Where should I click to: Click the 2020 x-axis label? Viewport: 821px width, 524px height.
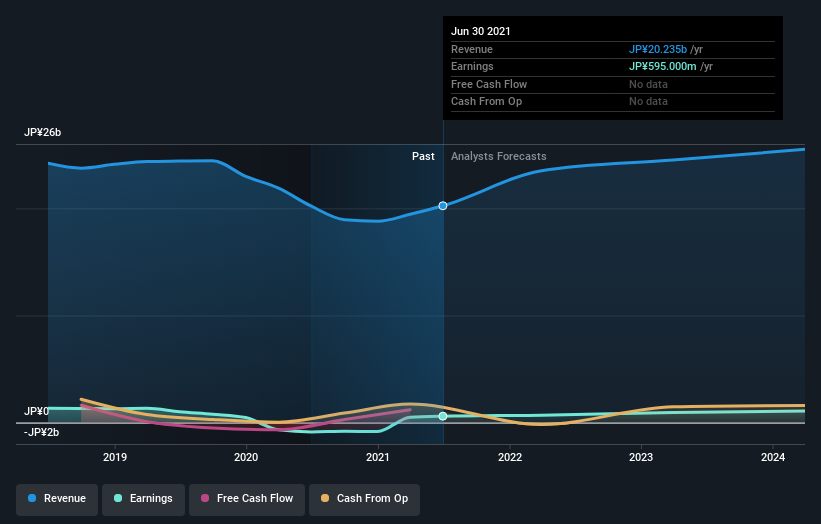point(246,457)
